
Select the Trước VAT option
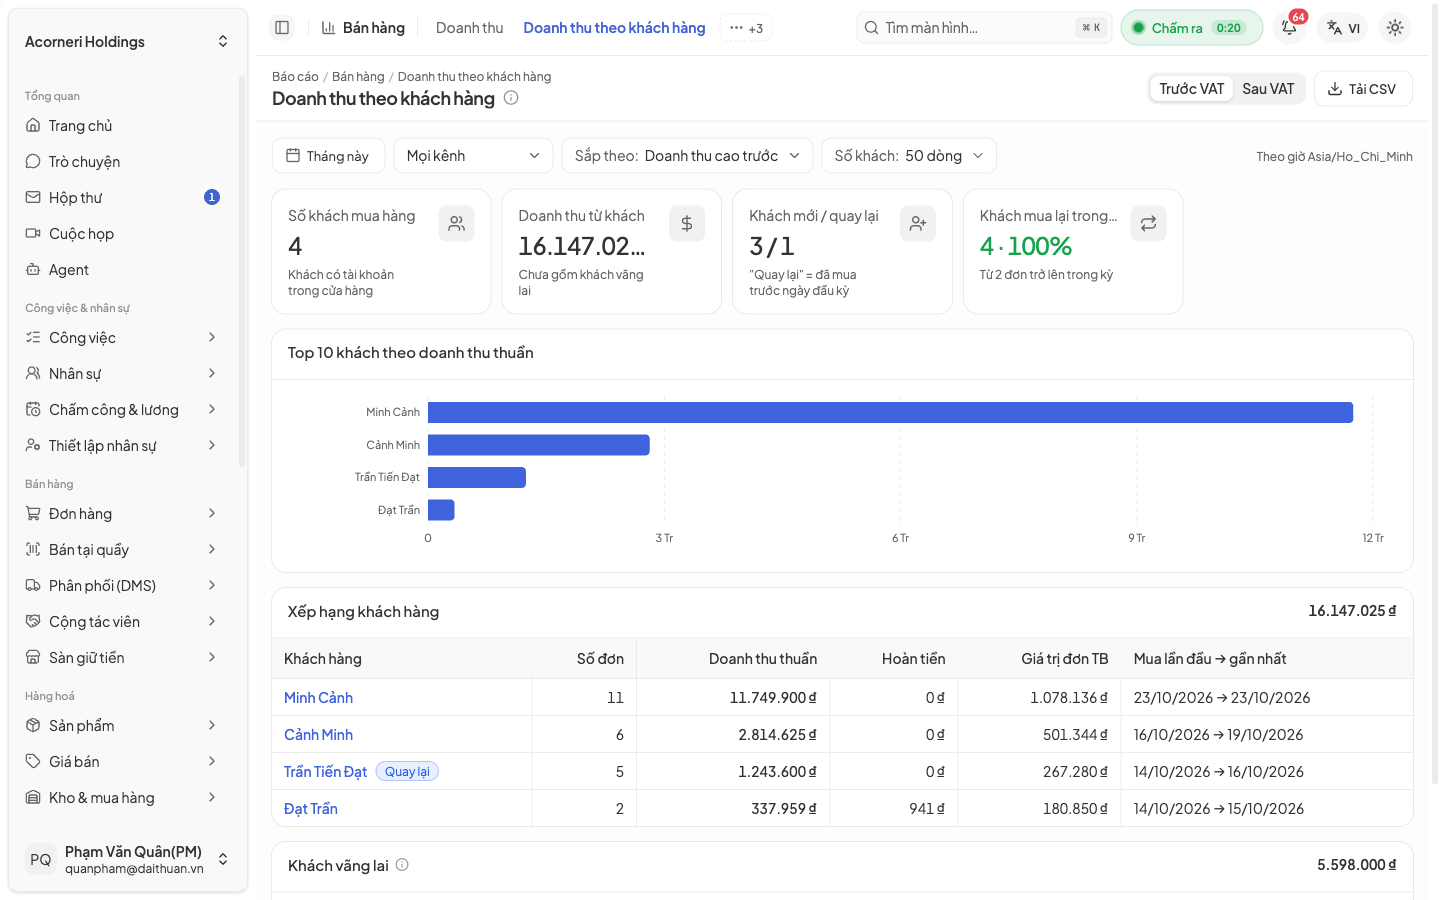(x=1191, y=89)
